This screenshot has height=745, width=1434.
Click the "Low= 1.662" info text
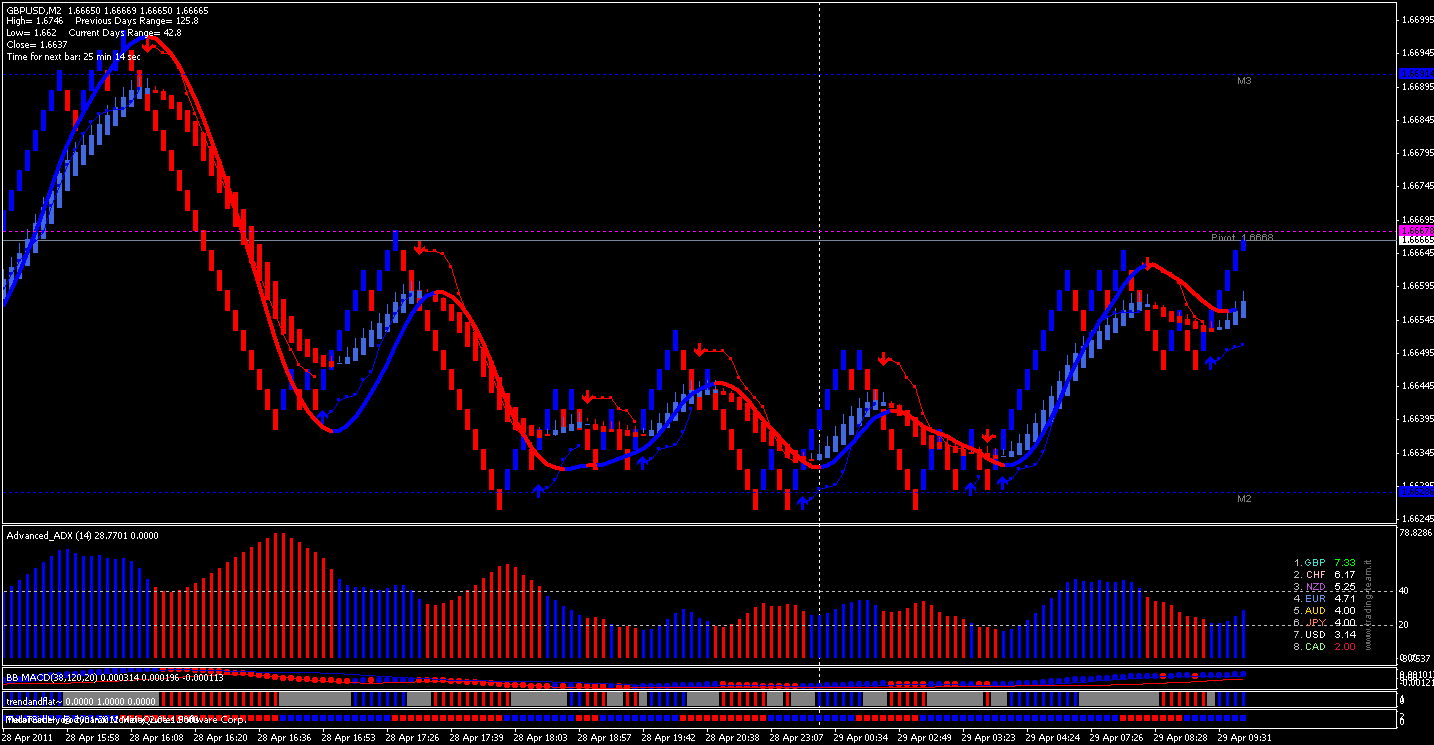(31, 33)
